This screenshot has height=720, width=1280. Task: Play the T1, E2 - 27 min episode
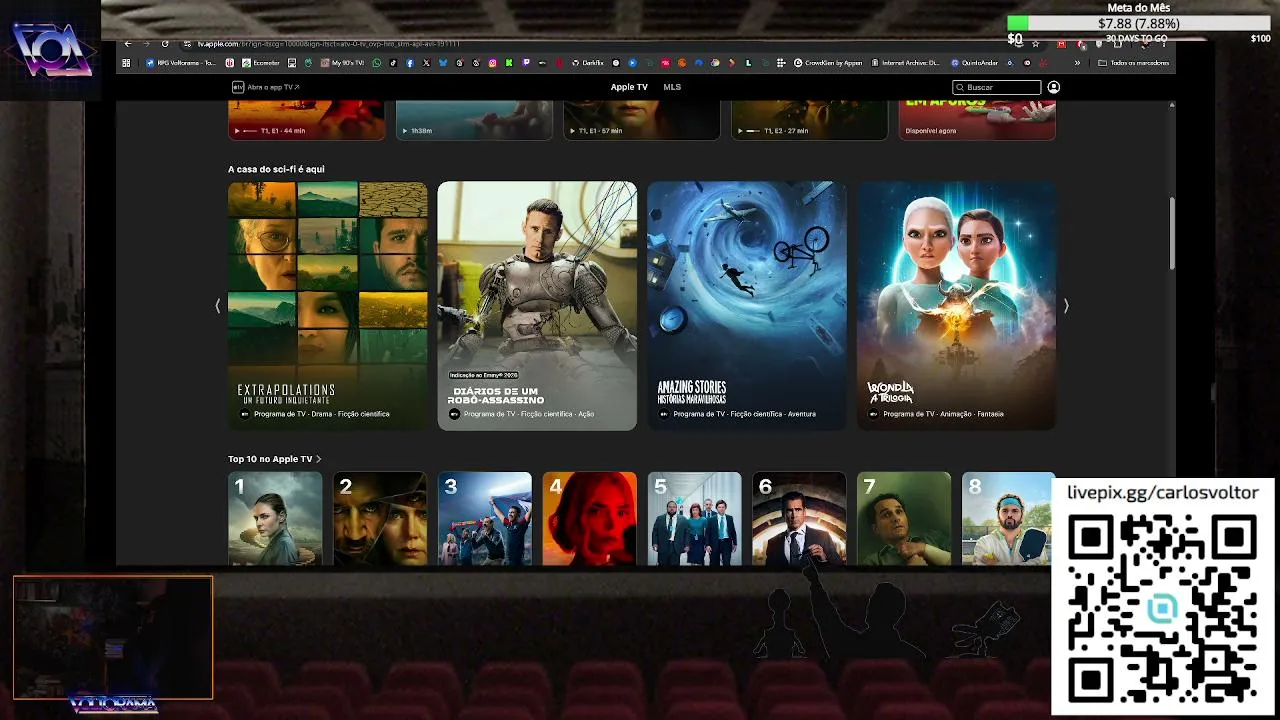[810, 120]
